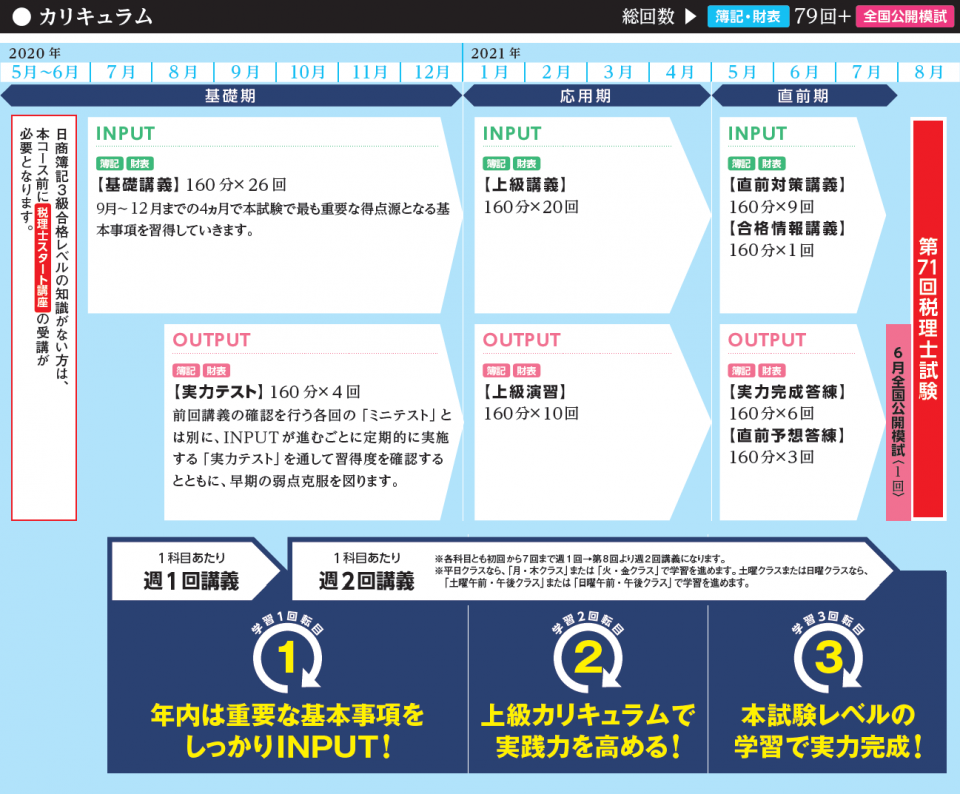
Task: Select the circular arrow number 1 icon
Action: point(287,657)
